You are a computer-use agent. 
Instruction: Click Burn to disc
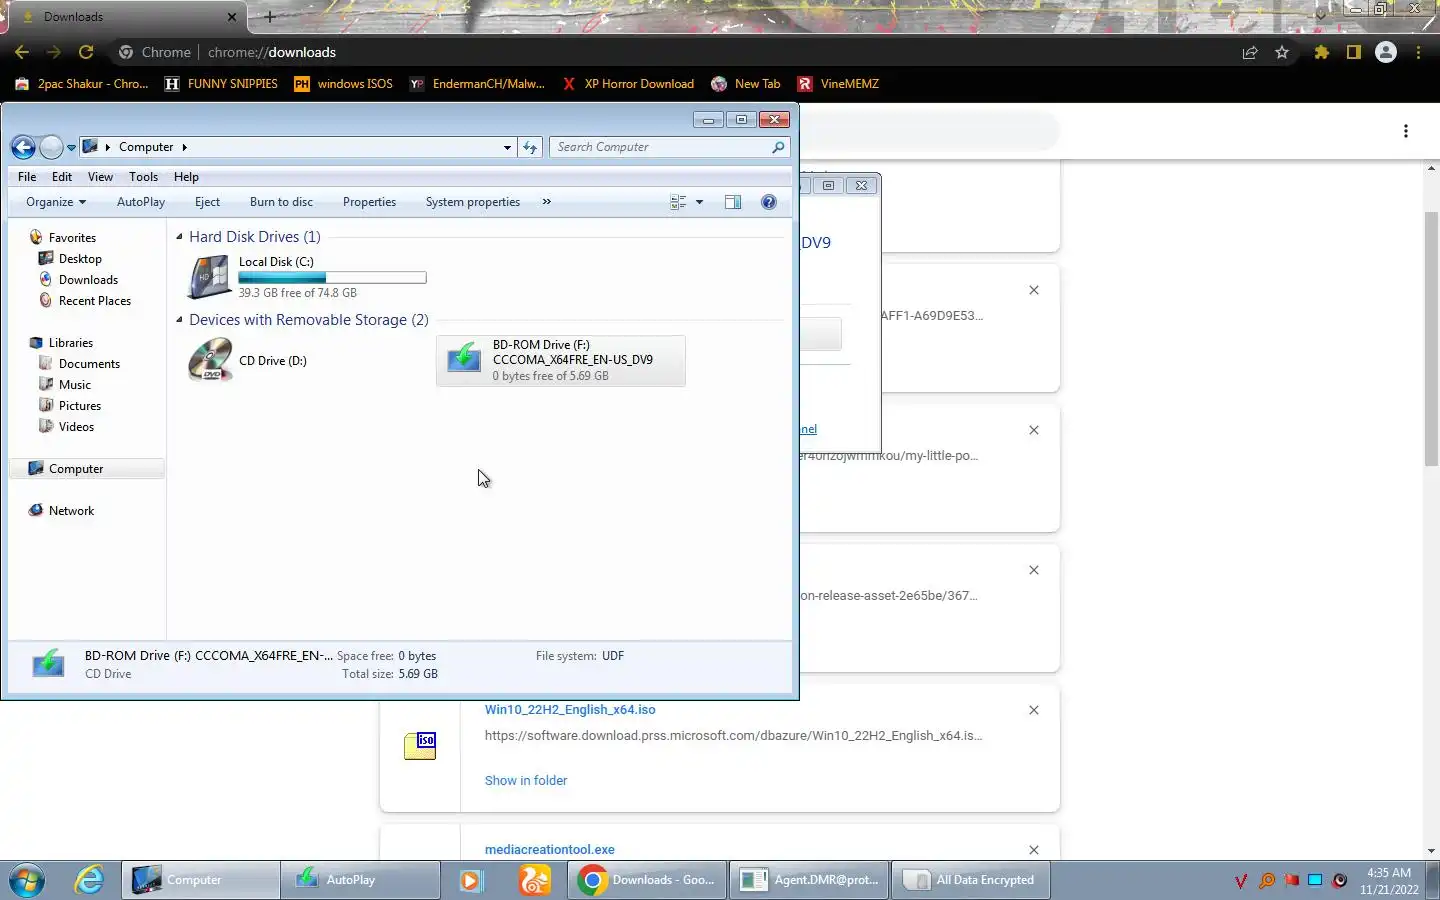click(281, 202)
